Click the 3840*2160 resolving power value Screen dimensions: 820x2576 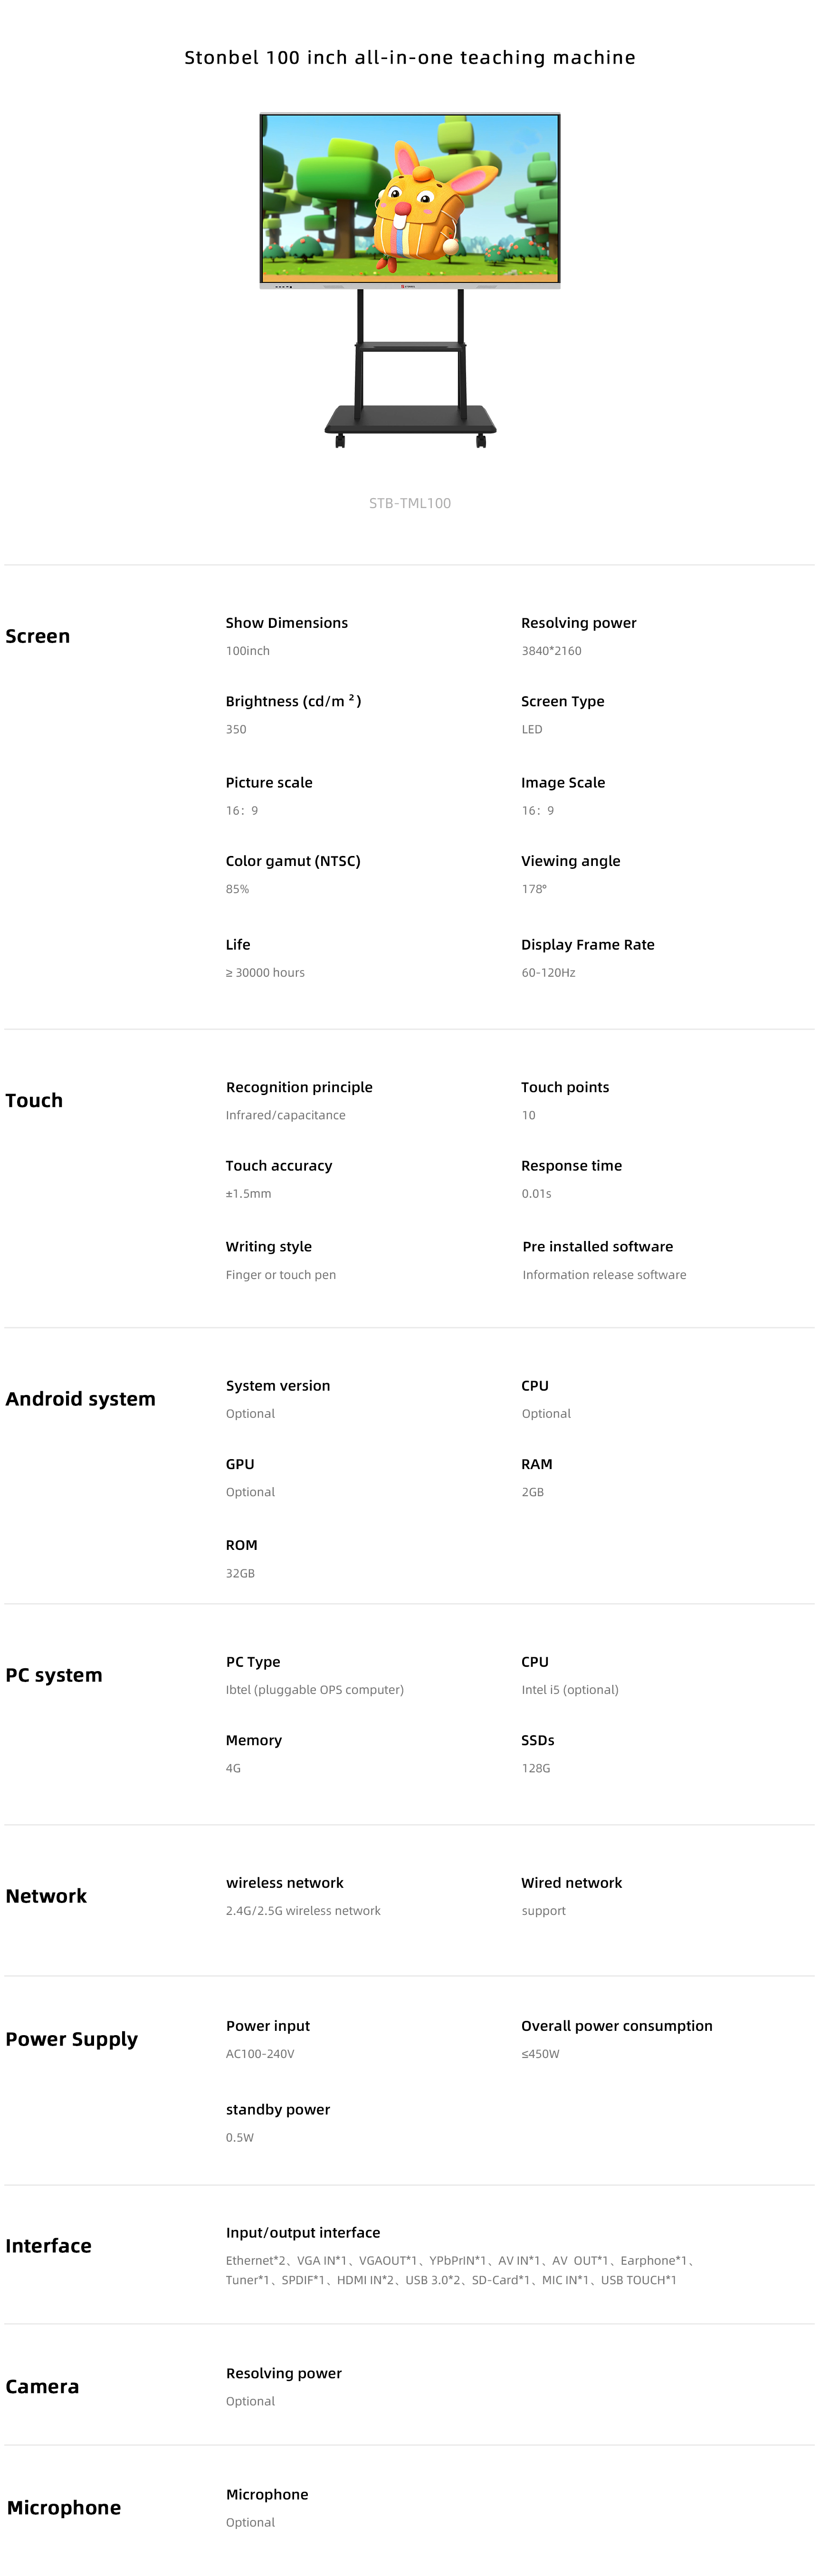tap(551, 651)
